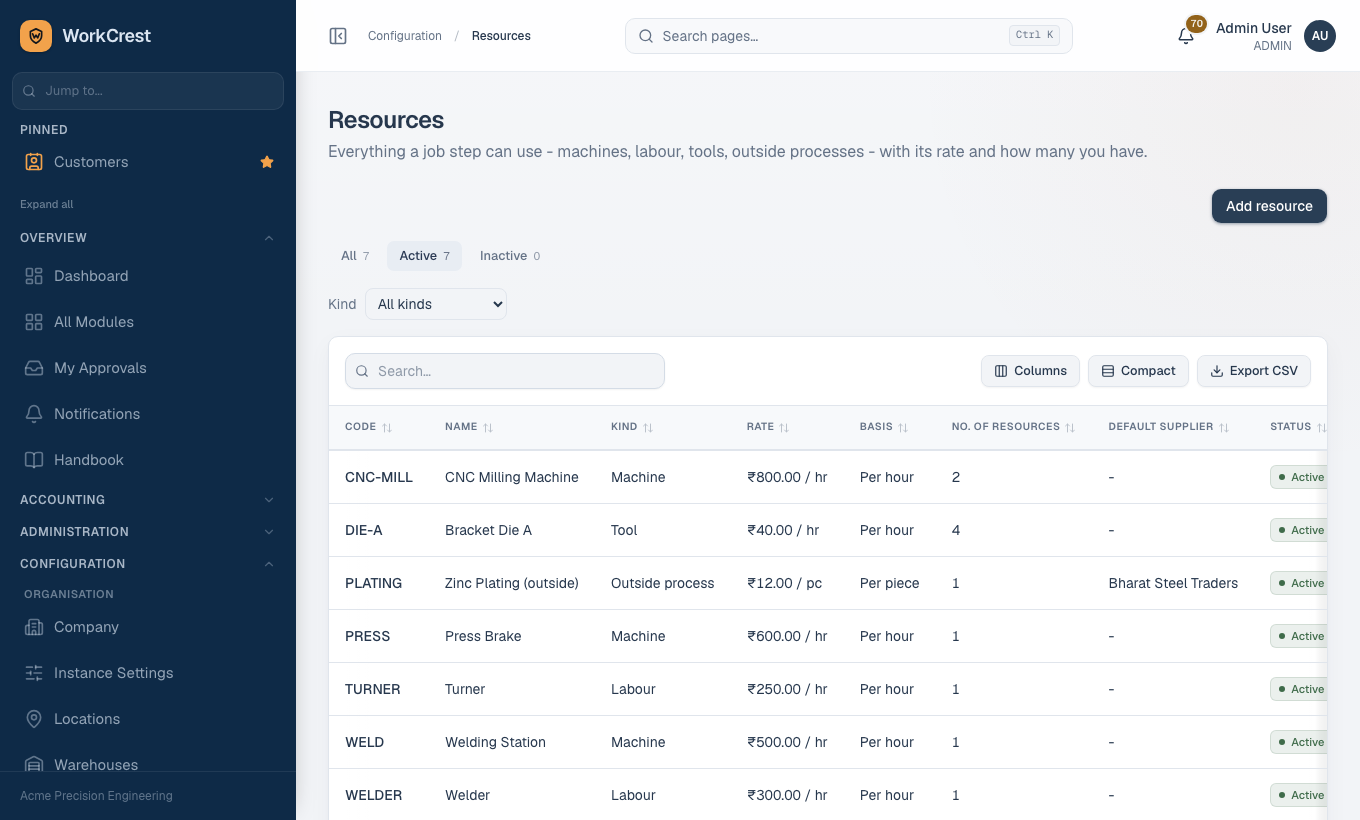Click Admin User name in header
Image resolution: width=1360 pixels, height=820 pixels.
(x=1254, y=28)
